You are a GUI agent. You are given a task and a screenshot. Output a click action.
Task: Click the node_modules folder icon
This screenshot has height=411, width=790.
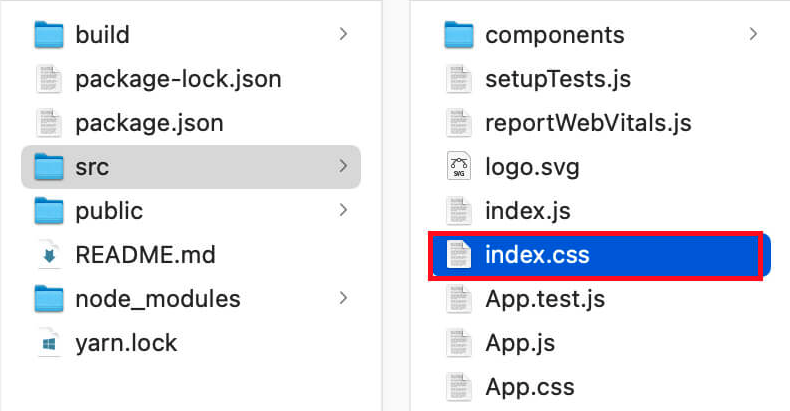coord(49,299)
